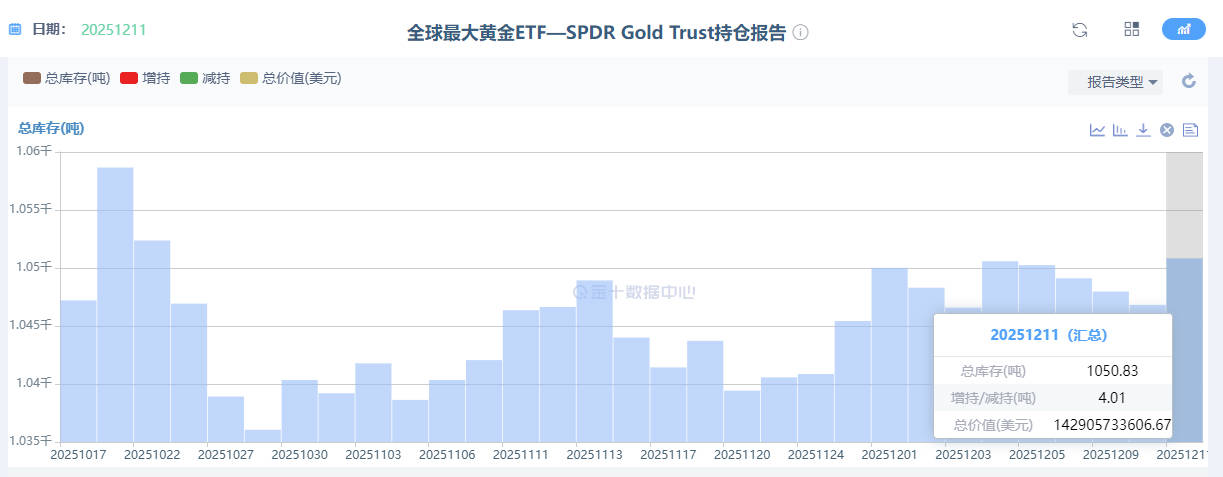Download the chart as image
Viewport: 1223px width, 477px height.
coord(1144,130)
